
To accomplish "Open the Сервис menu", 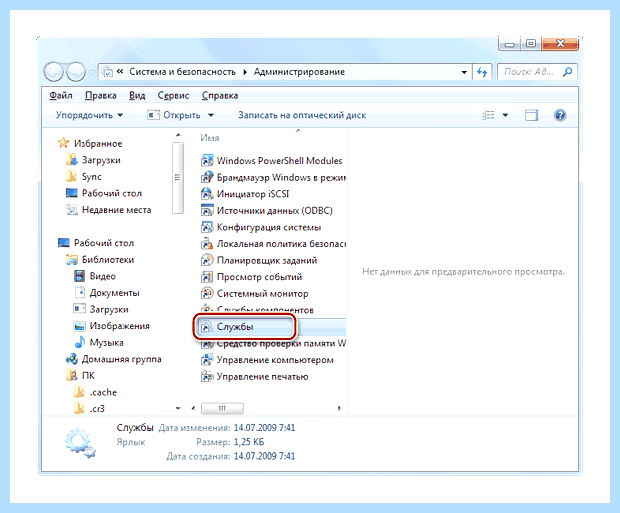I will click(173, 95).
